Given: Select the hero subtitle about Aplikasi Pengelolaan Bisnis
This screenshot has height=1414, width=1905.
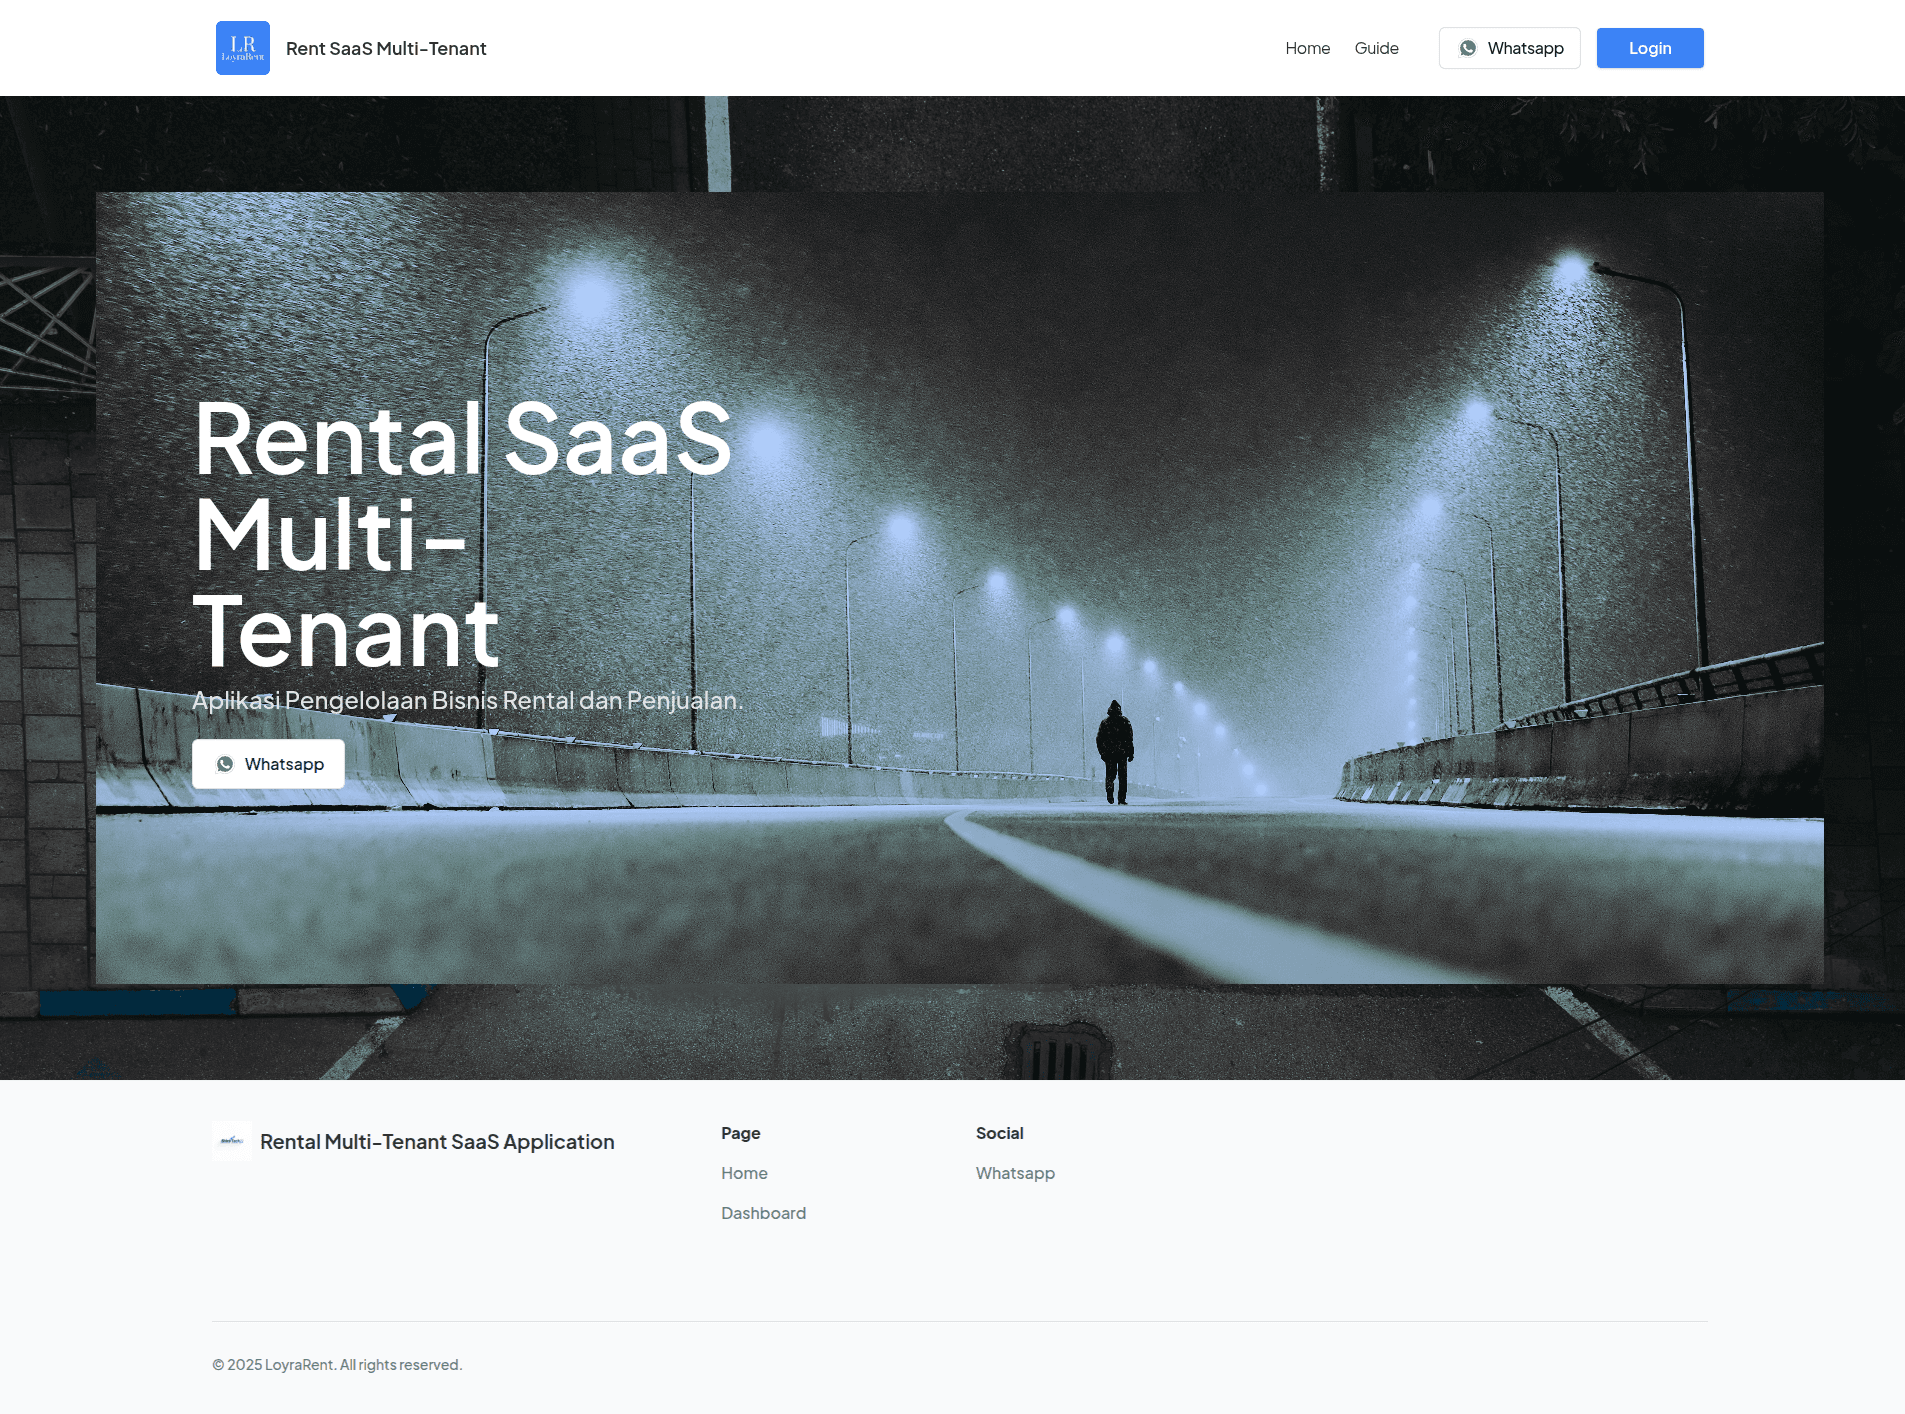Looking at the screenshot, I should [x=469, y=700].
